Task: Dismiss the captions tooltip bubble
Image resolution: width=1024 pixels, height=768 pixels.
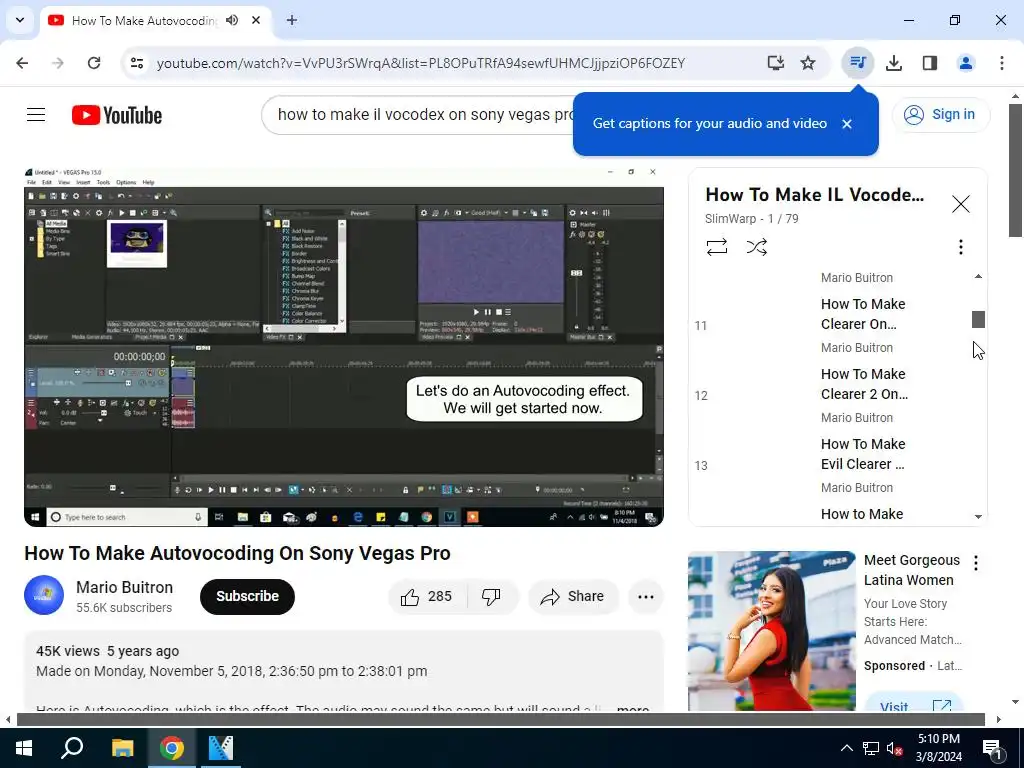Action: tap(847, 124)
